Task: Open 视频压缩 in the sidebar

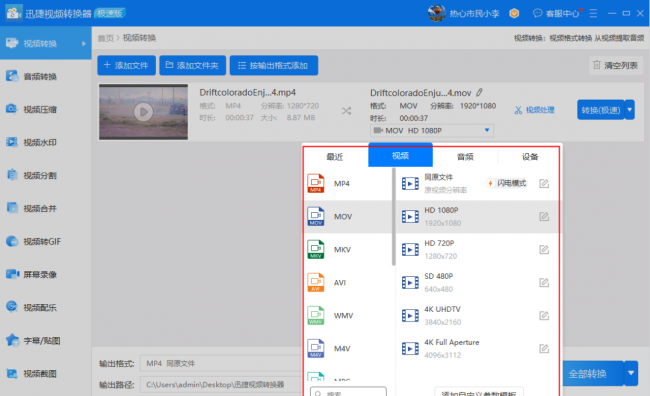Action: pyautogui.click(x=45, y=109)
